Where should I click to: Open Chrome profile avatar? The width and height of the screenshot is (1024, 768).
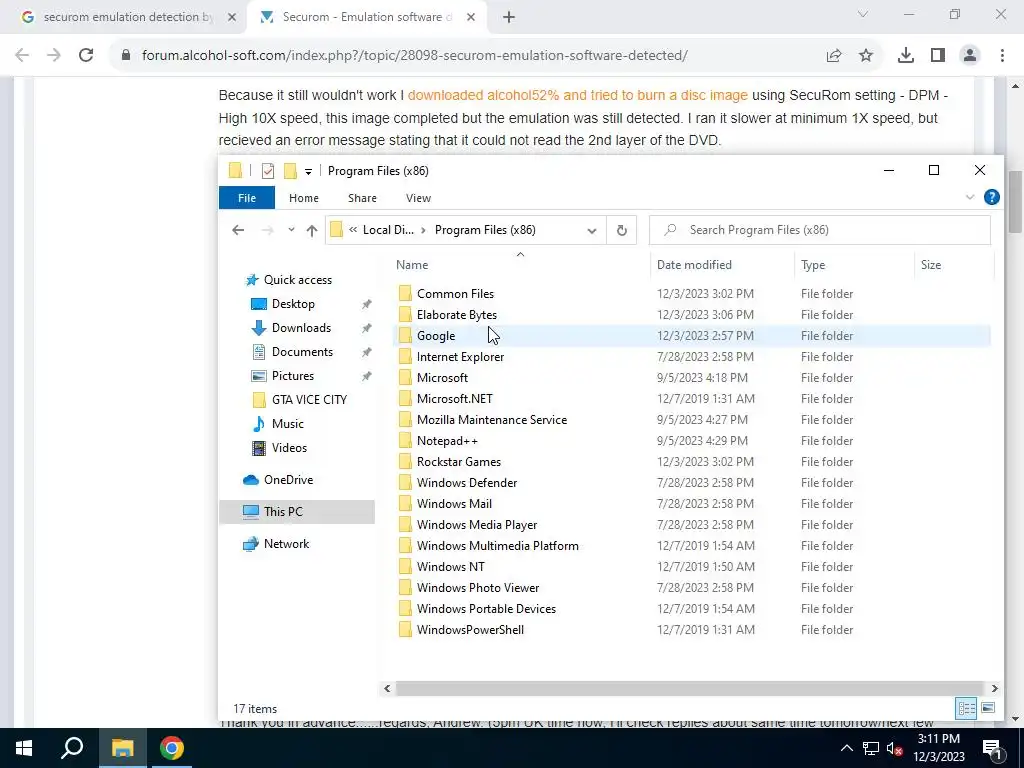coord(970,56)
